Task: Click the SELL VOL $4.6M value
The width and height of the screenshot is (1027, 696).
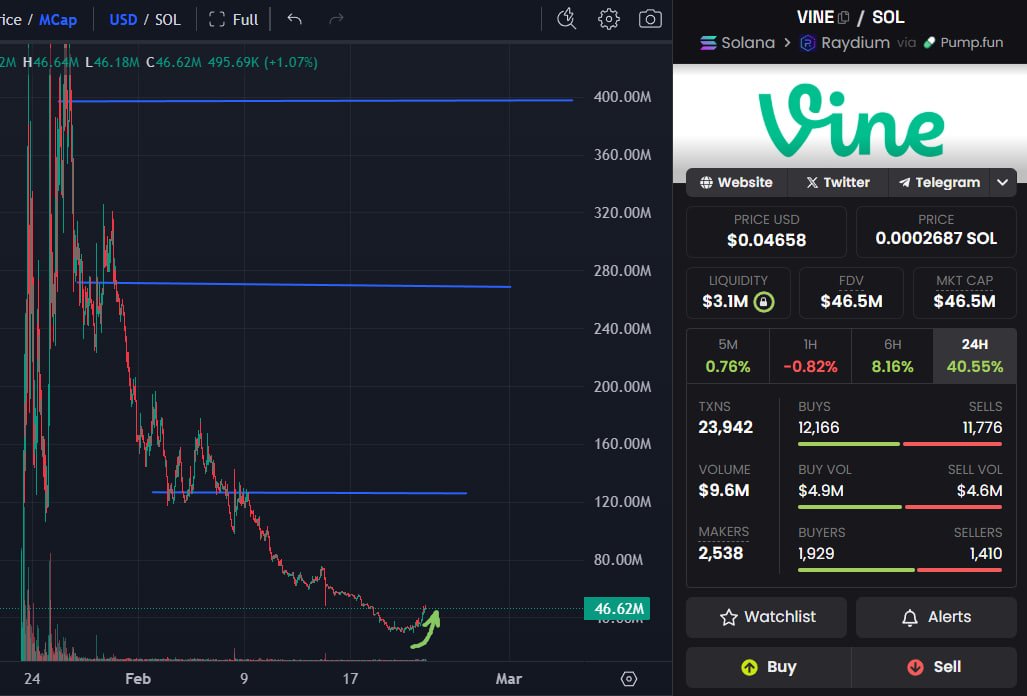Action: 979,491
